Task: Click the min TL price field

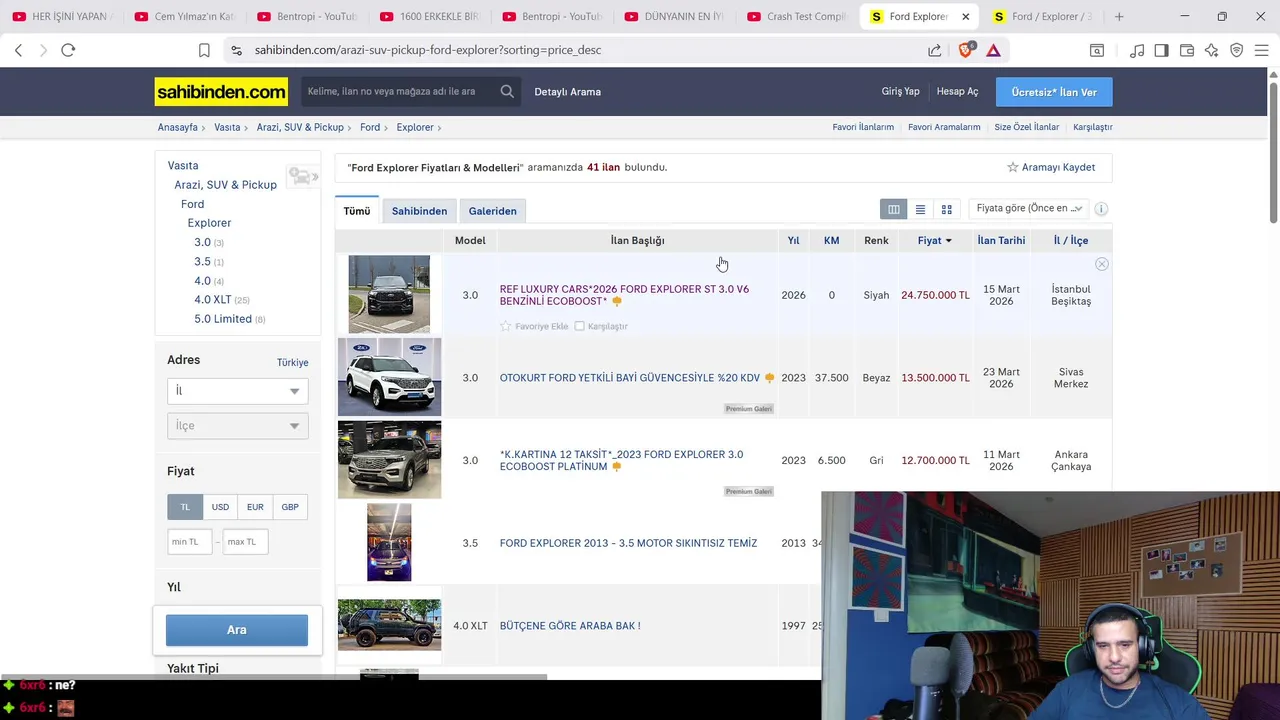Action: pos(189,542)
